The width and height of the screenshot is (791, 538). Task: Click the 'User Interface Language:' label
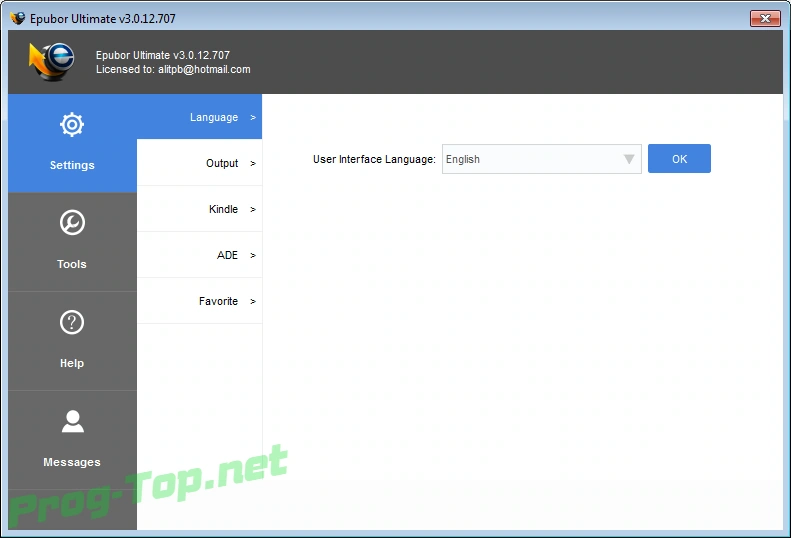[374, 159]
